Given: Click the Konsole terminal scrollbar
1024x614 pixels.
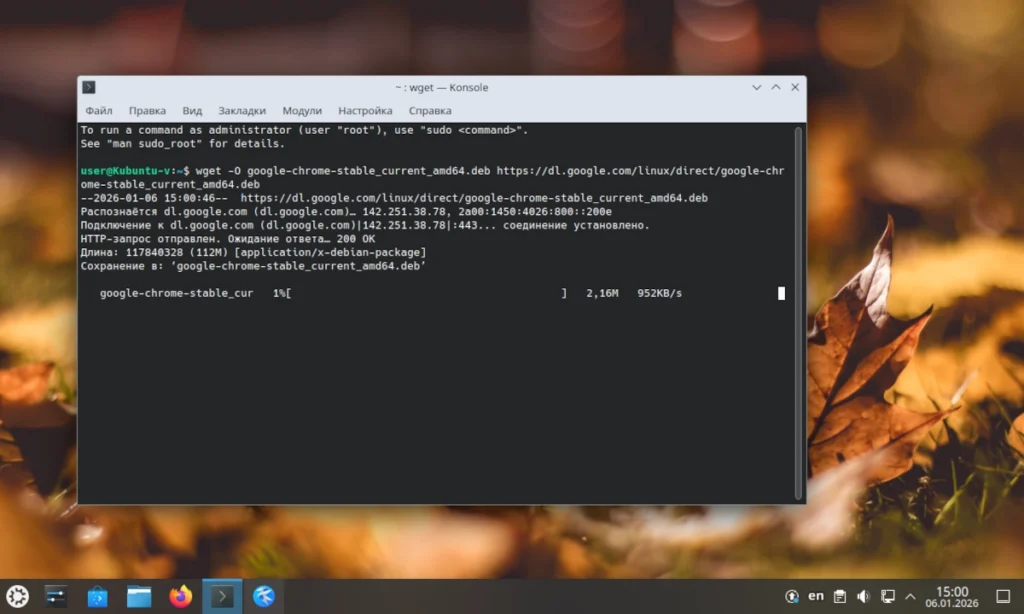Looking at the screenshot, I should (x=798, y=314).
